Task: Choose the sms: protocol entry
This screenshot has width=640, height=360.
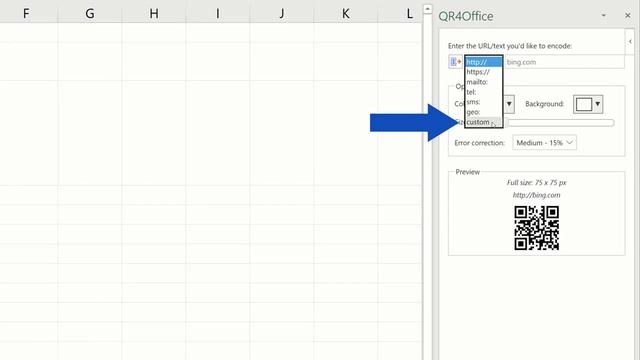Action: (x=484, y=102)
